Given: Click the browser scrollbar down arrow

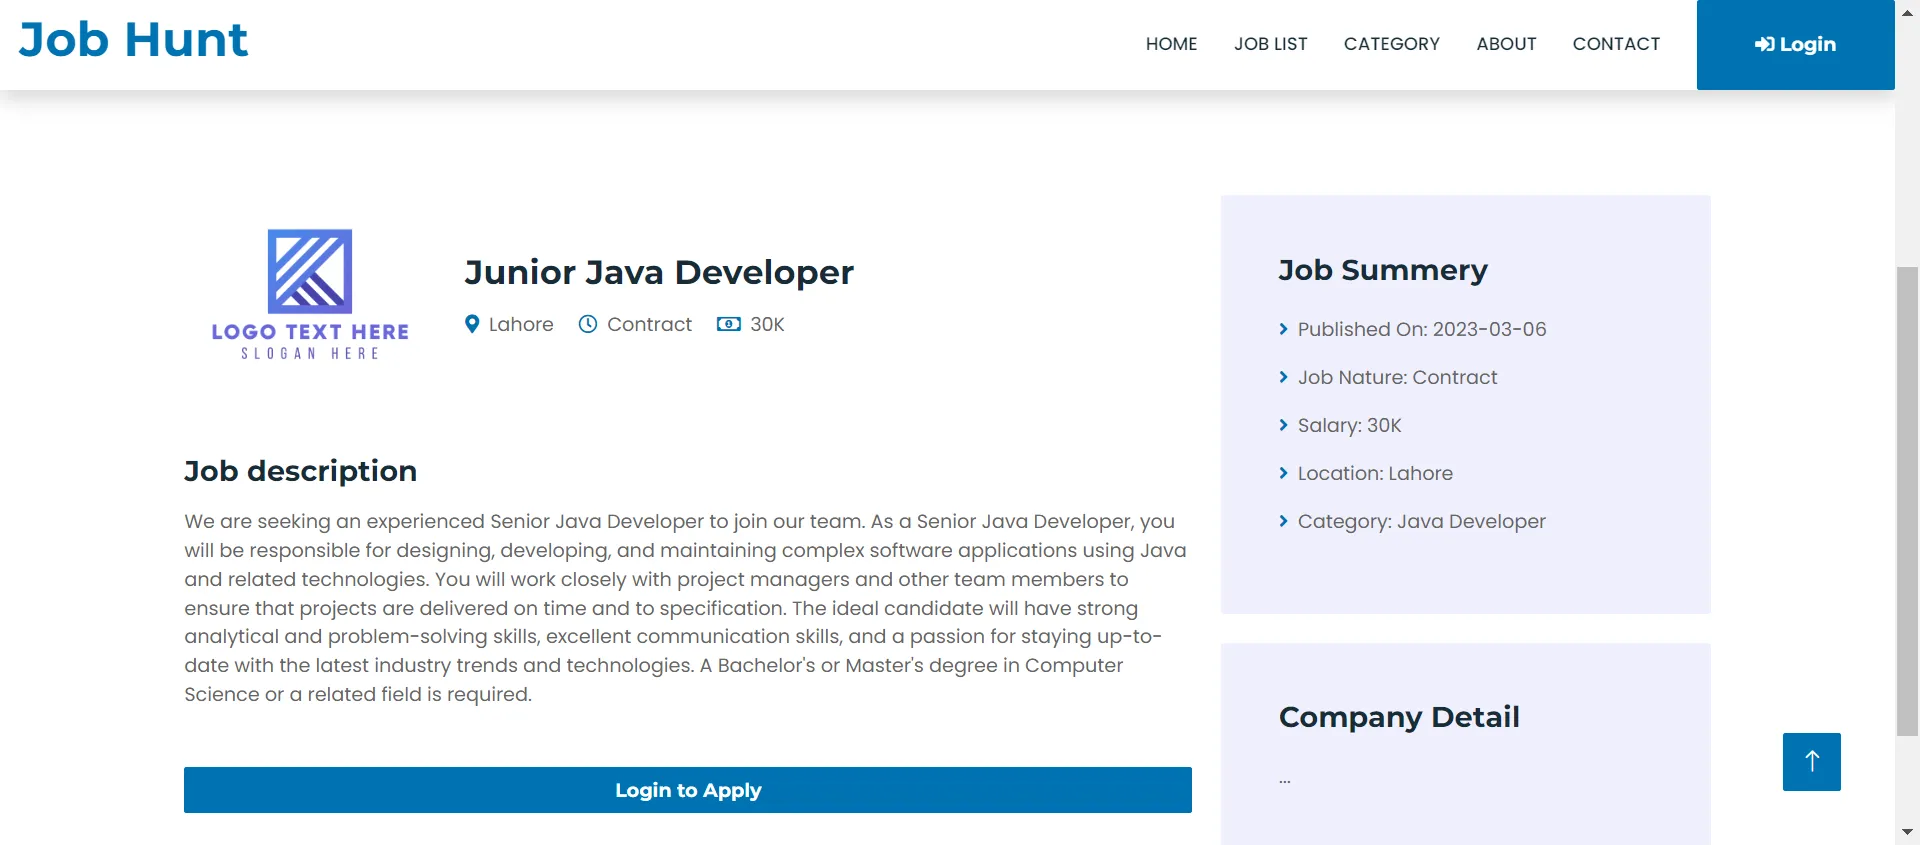Looking at the screenshot, I should (x=1907, y=832).
